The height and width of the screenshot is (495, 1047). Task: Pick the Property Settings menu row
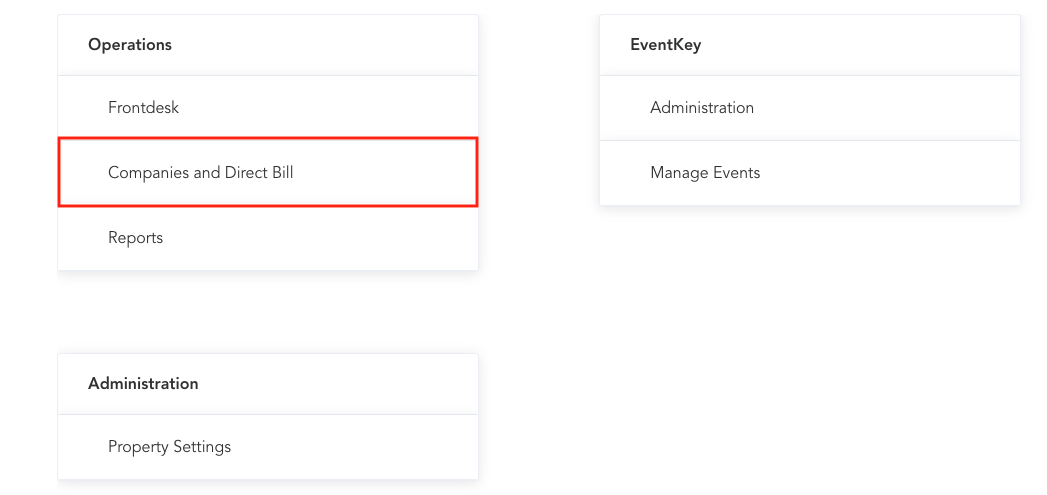[x=268, y=447]
